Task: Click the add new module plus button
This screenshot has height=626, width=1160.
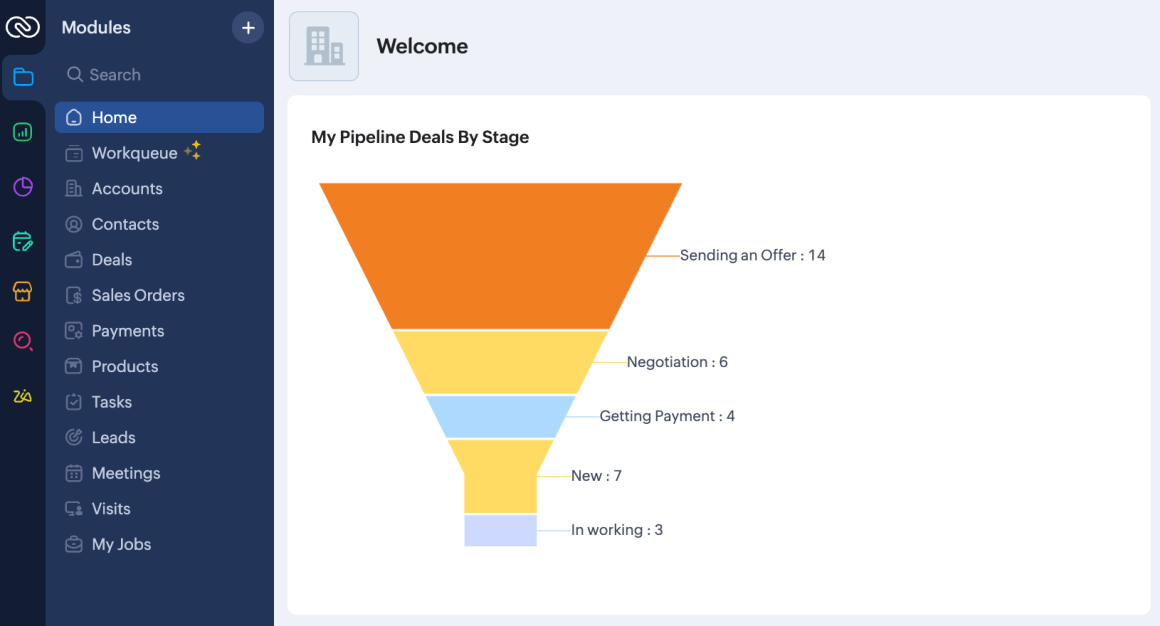Action: (248, 27)
